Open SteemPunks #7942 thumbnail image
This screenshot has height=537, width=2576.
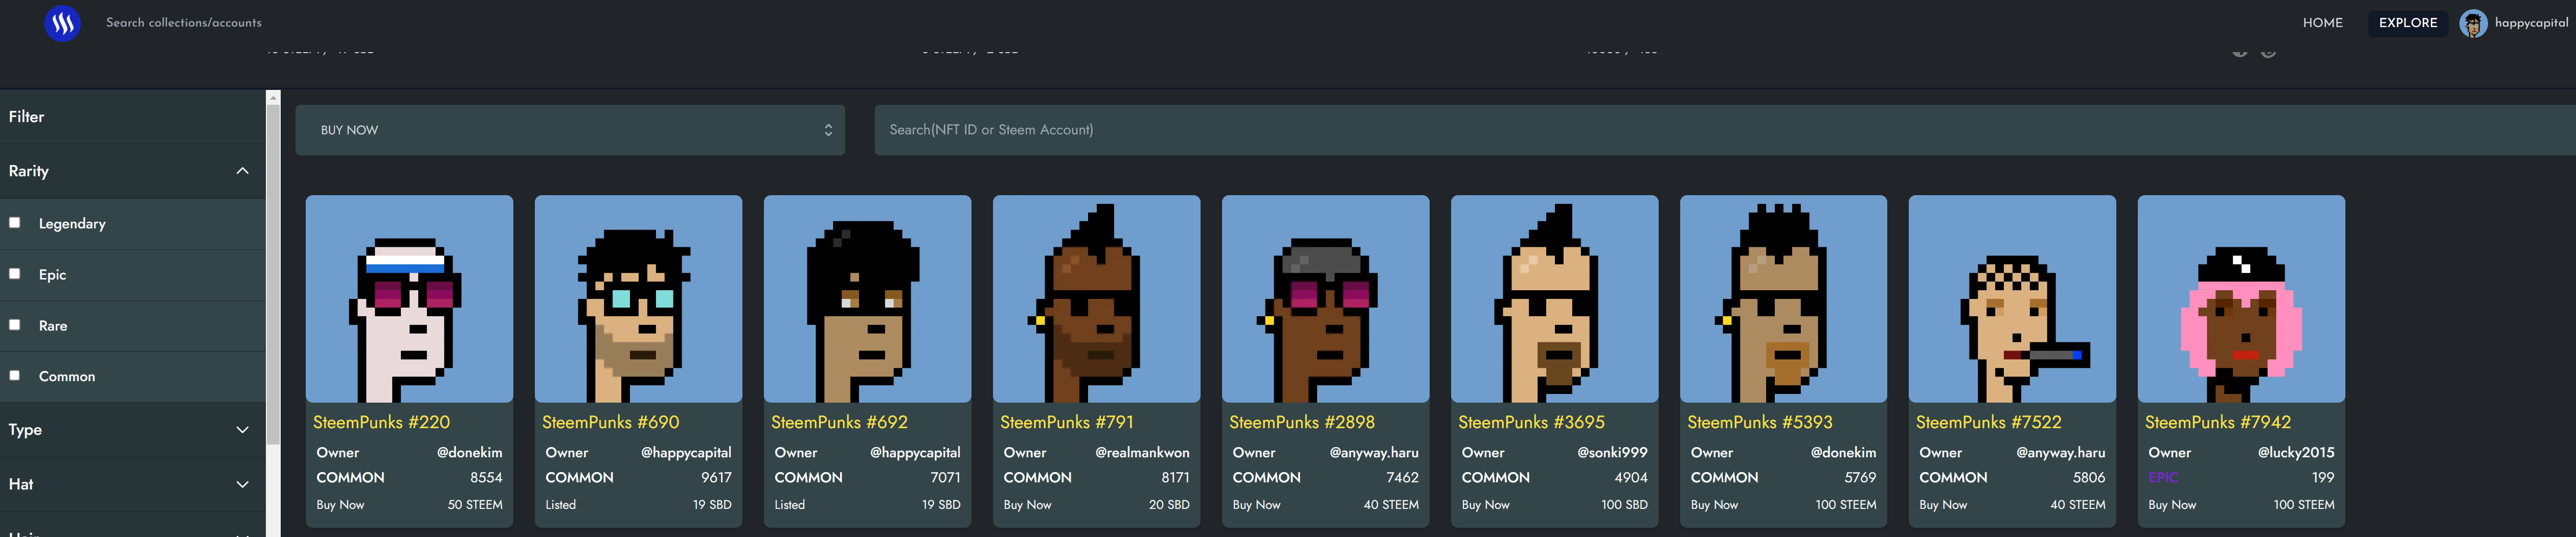(2241, 299)
